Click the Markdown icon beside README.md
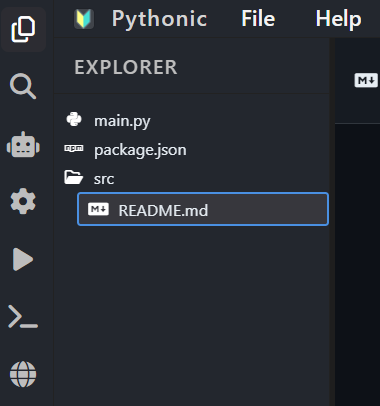The height and width of the screenshot is (406, 380). click(98, 209)
